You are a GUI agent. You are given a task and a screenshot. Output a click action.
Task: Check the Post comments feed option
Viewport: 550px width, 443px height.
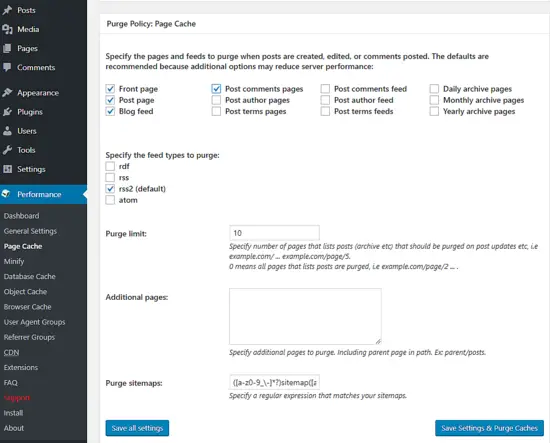pyautogui.click(x=325, y=89)
